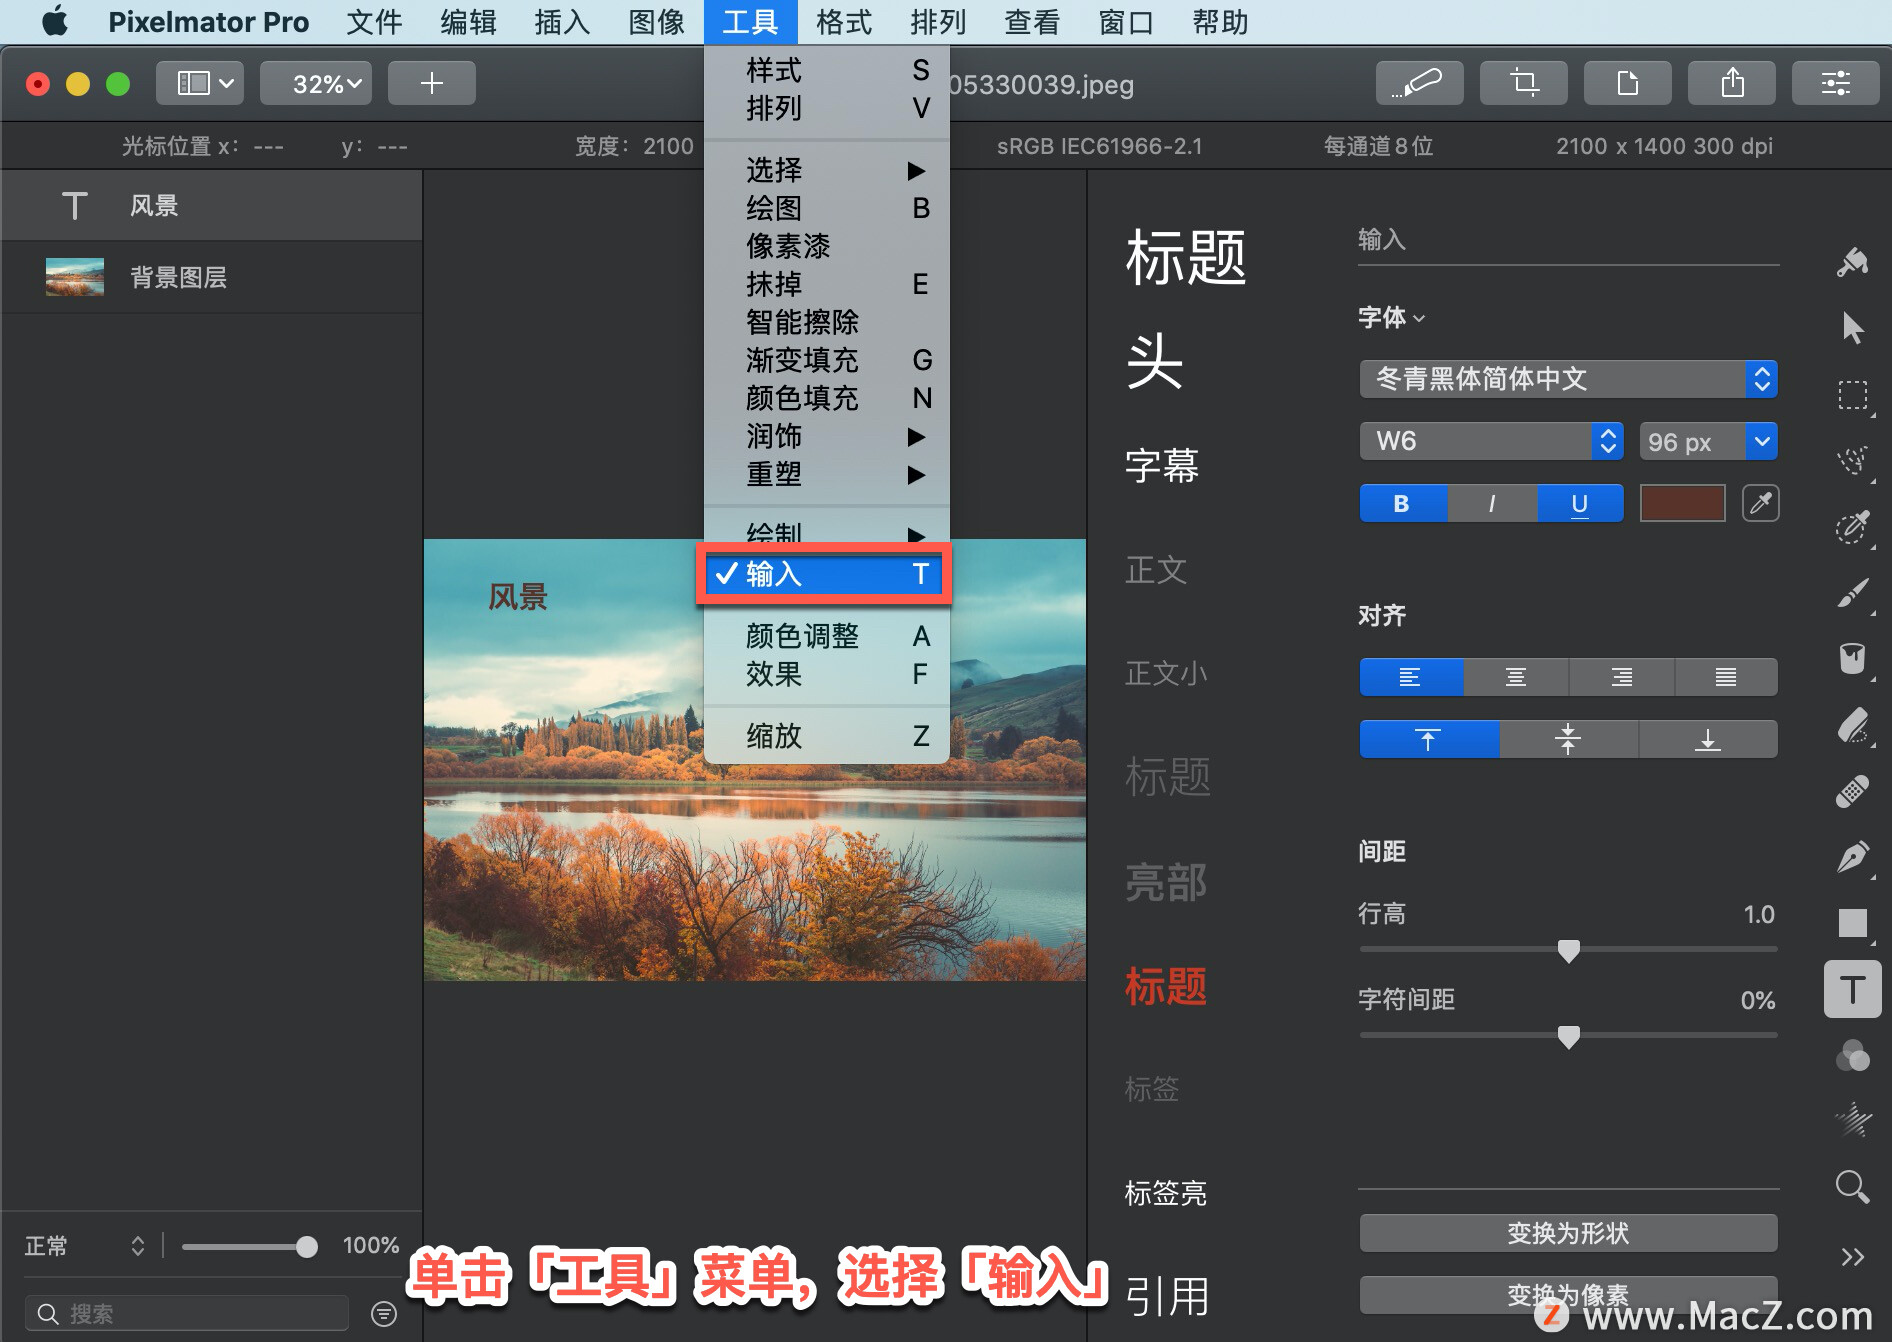Toggle Bold text style
This screenshot has width=1892, height=1342.
coord(1402,503)
